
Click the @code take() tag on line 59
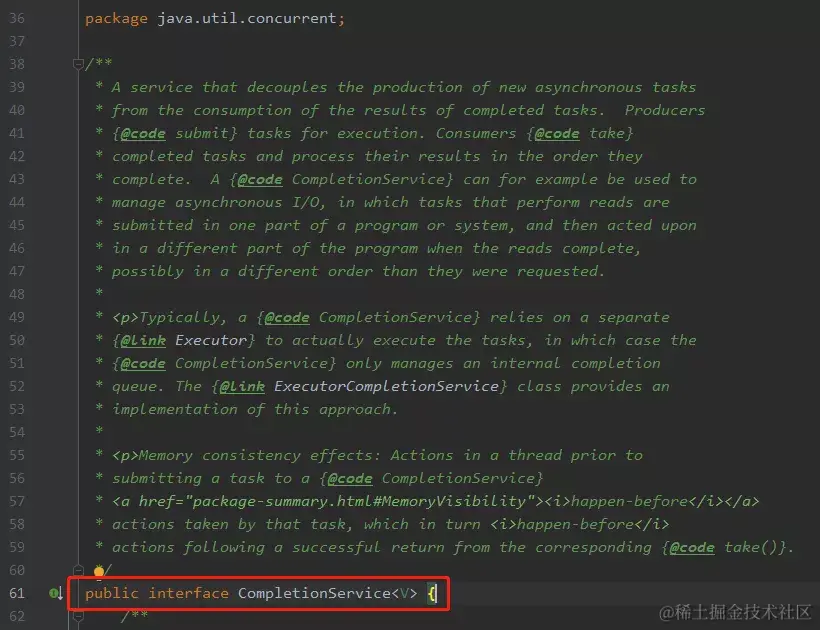coord(692,548)
